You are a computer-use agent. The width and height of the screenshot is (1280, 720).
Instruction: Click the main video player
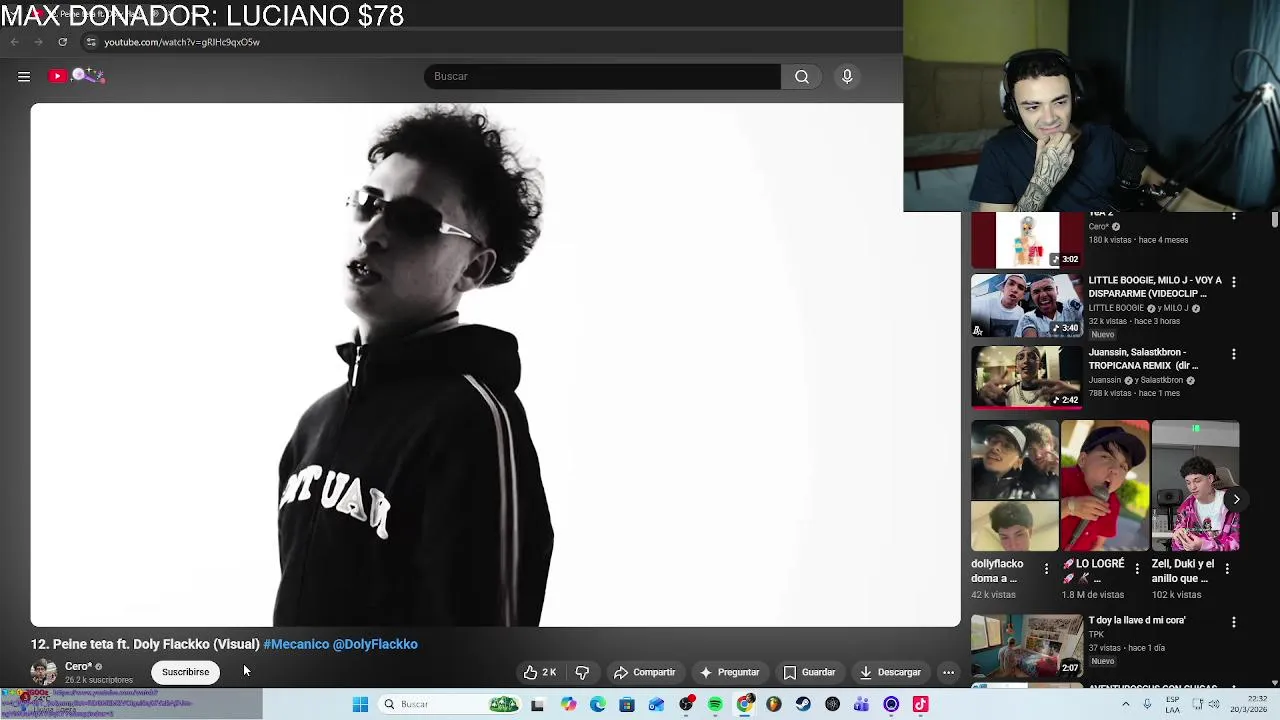point(496,365)
